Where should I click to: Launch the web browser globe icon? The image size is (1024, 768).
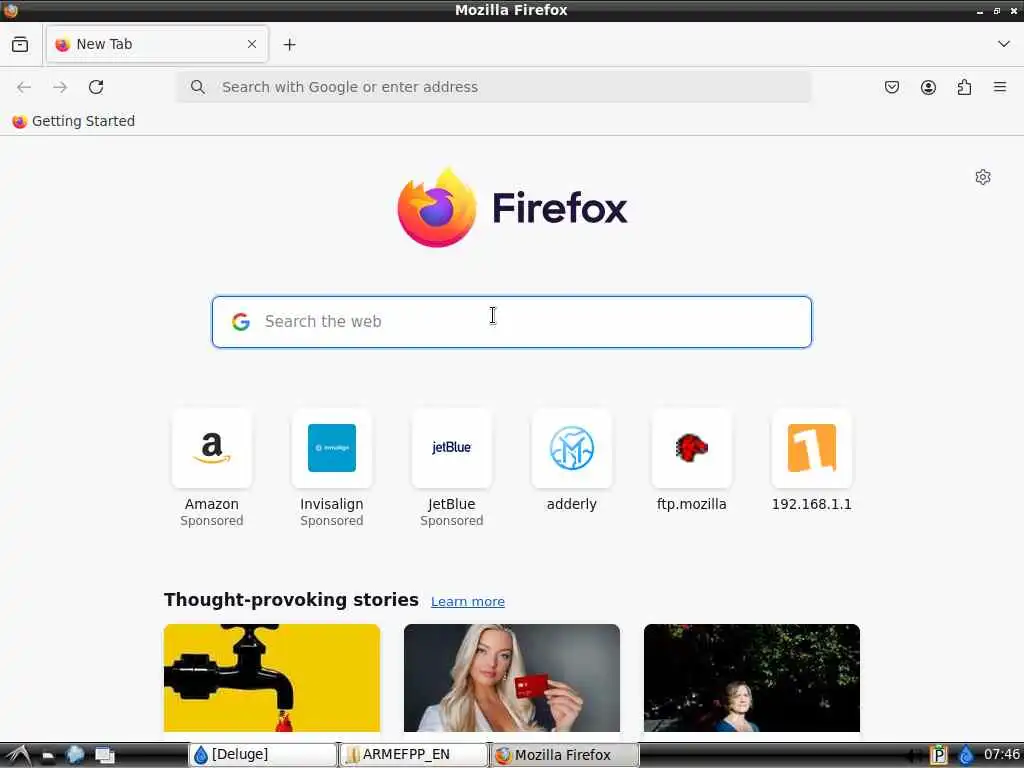(75, 755)
